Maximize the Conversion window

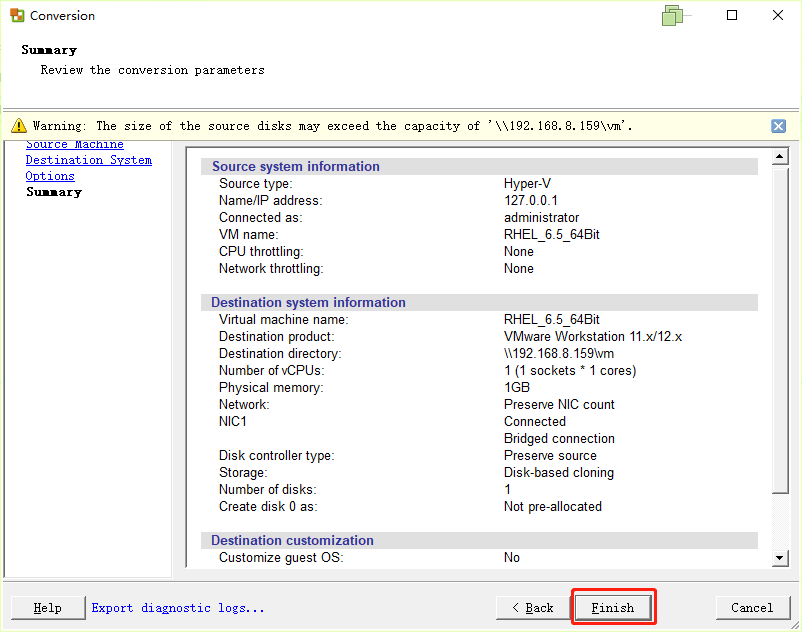732,15
